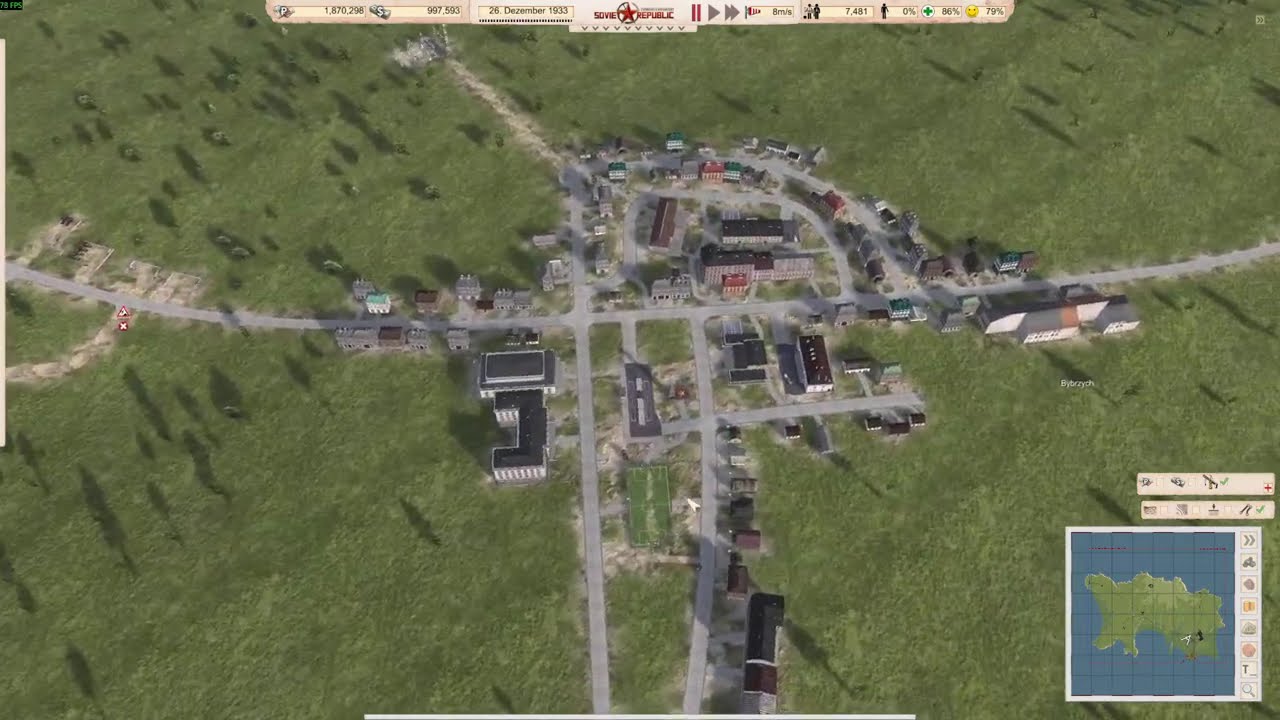Show gravel pile overlay on minimap
The image size is (1280, 720).
click(1249, 627)
